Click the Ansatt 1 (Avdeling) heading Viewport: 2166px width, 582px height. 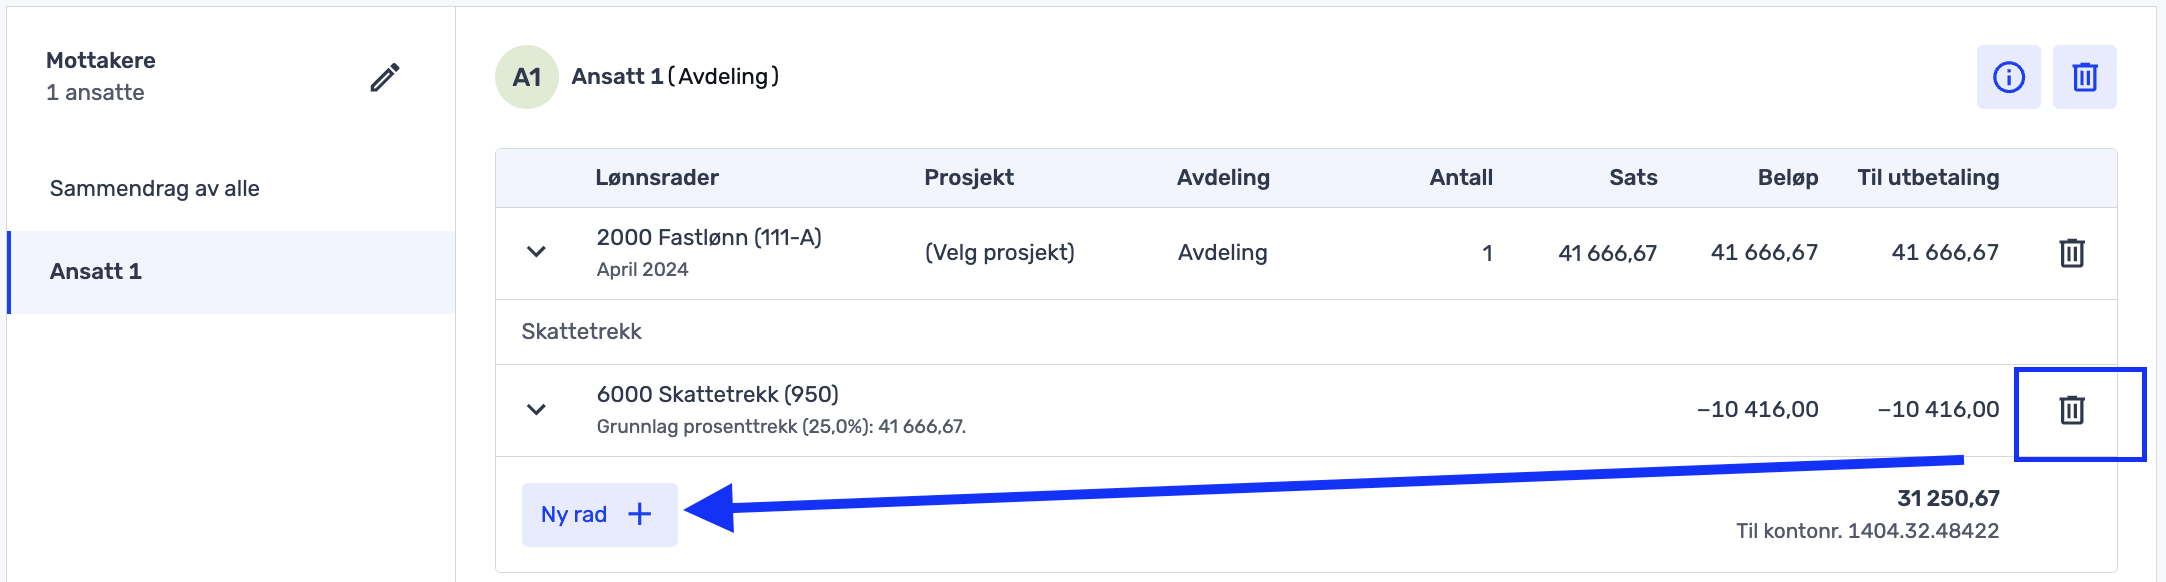click(x=675, y=77)
